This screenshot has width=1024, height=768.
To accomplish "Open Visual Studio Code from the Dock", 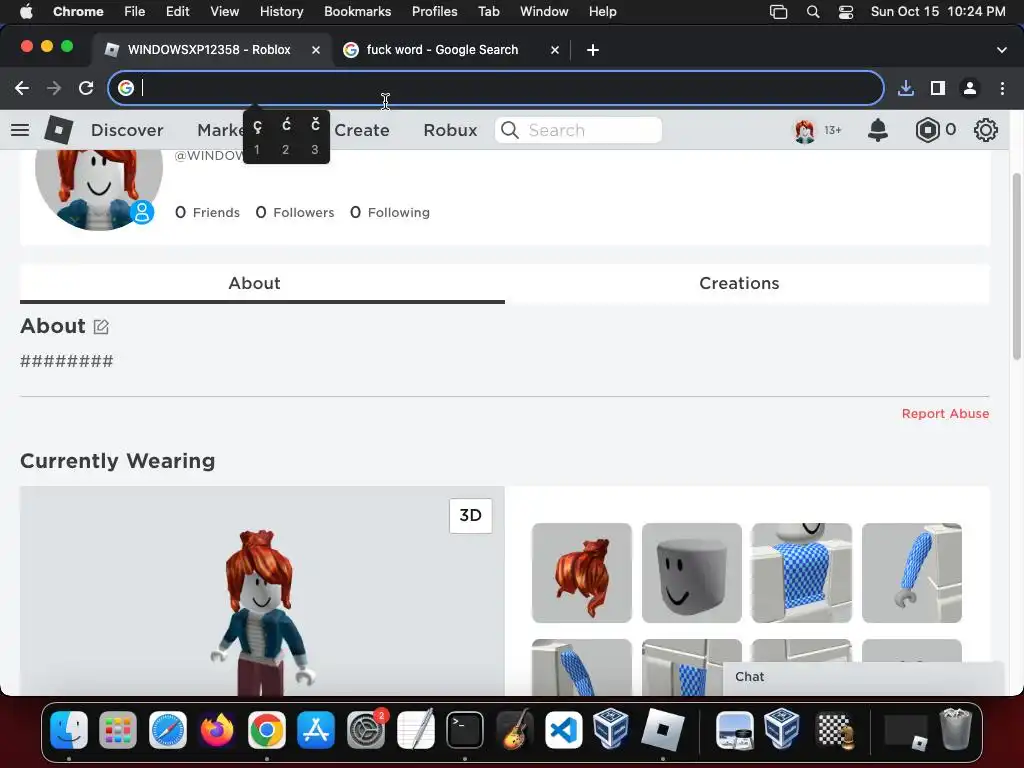I will point(564,729).
